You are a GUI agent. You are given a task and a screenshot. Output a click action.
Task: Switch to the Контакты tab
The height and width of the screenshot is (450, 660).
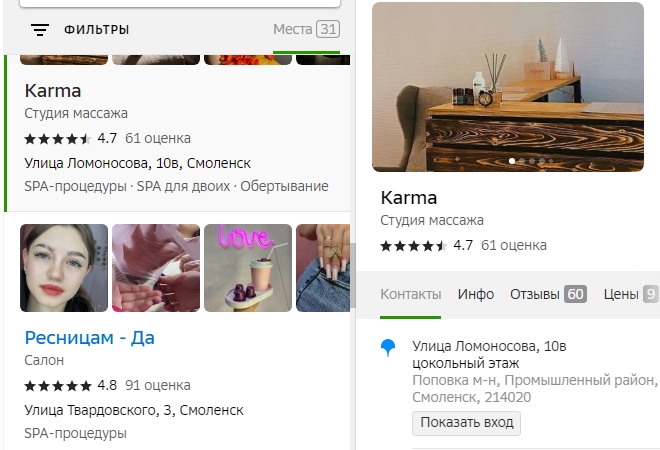[410, 294]
